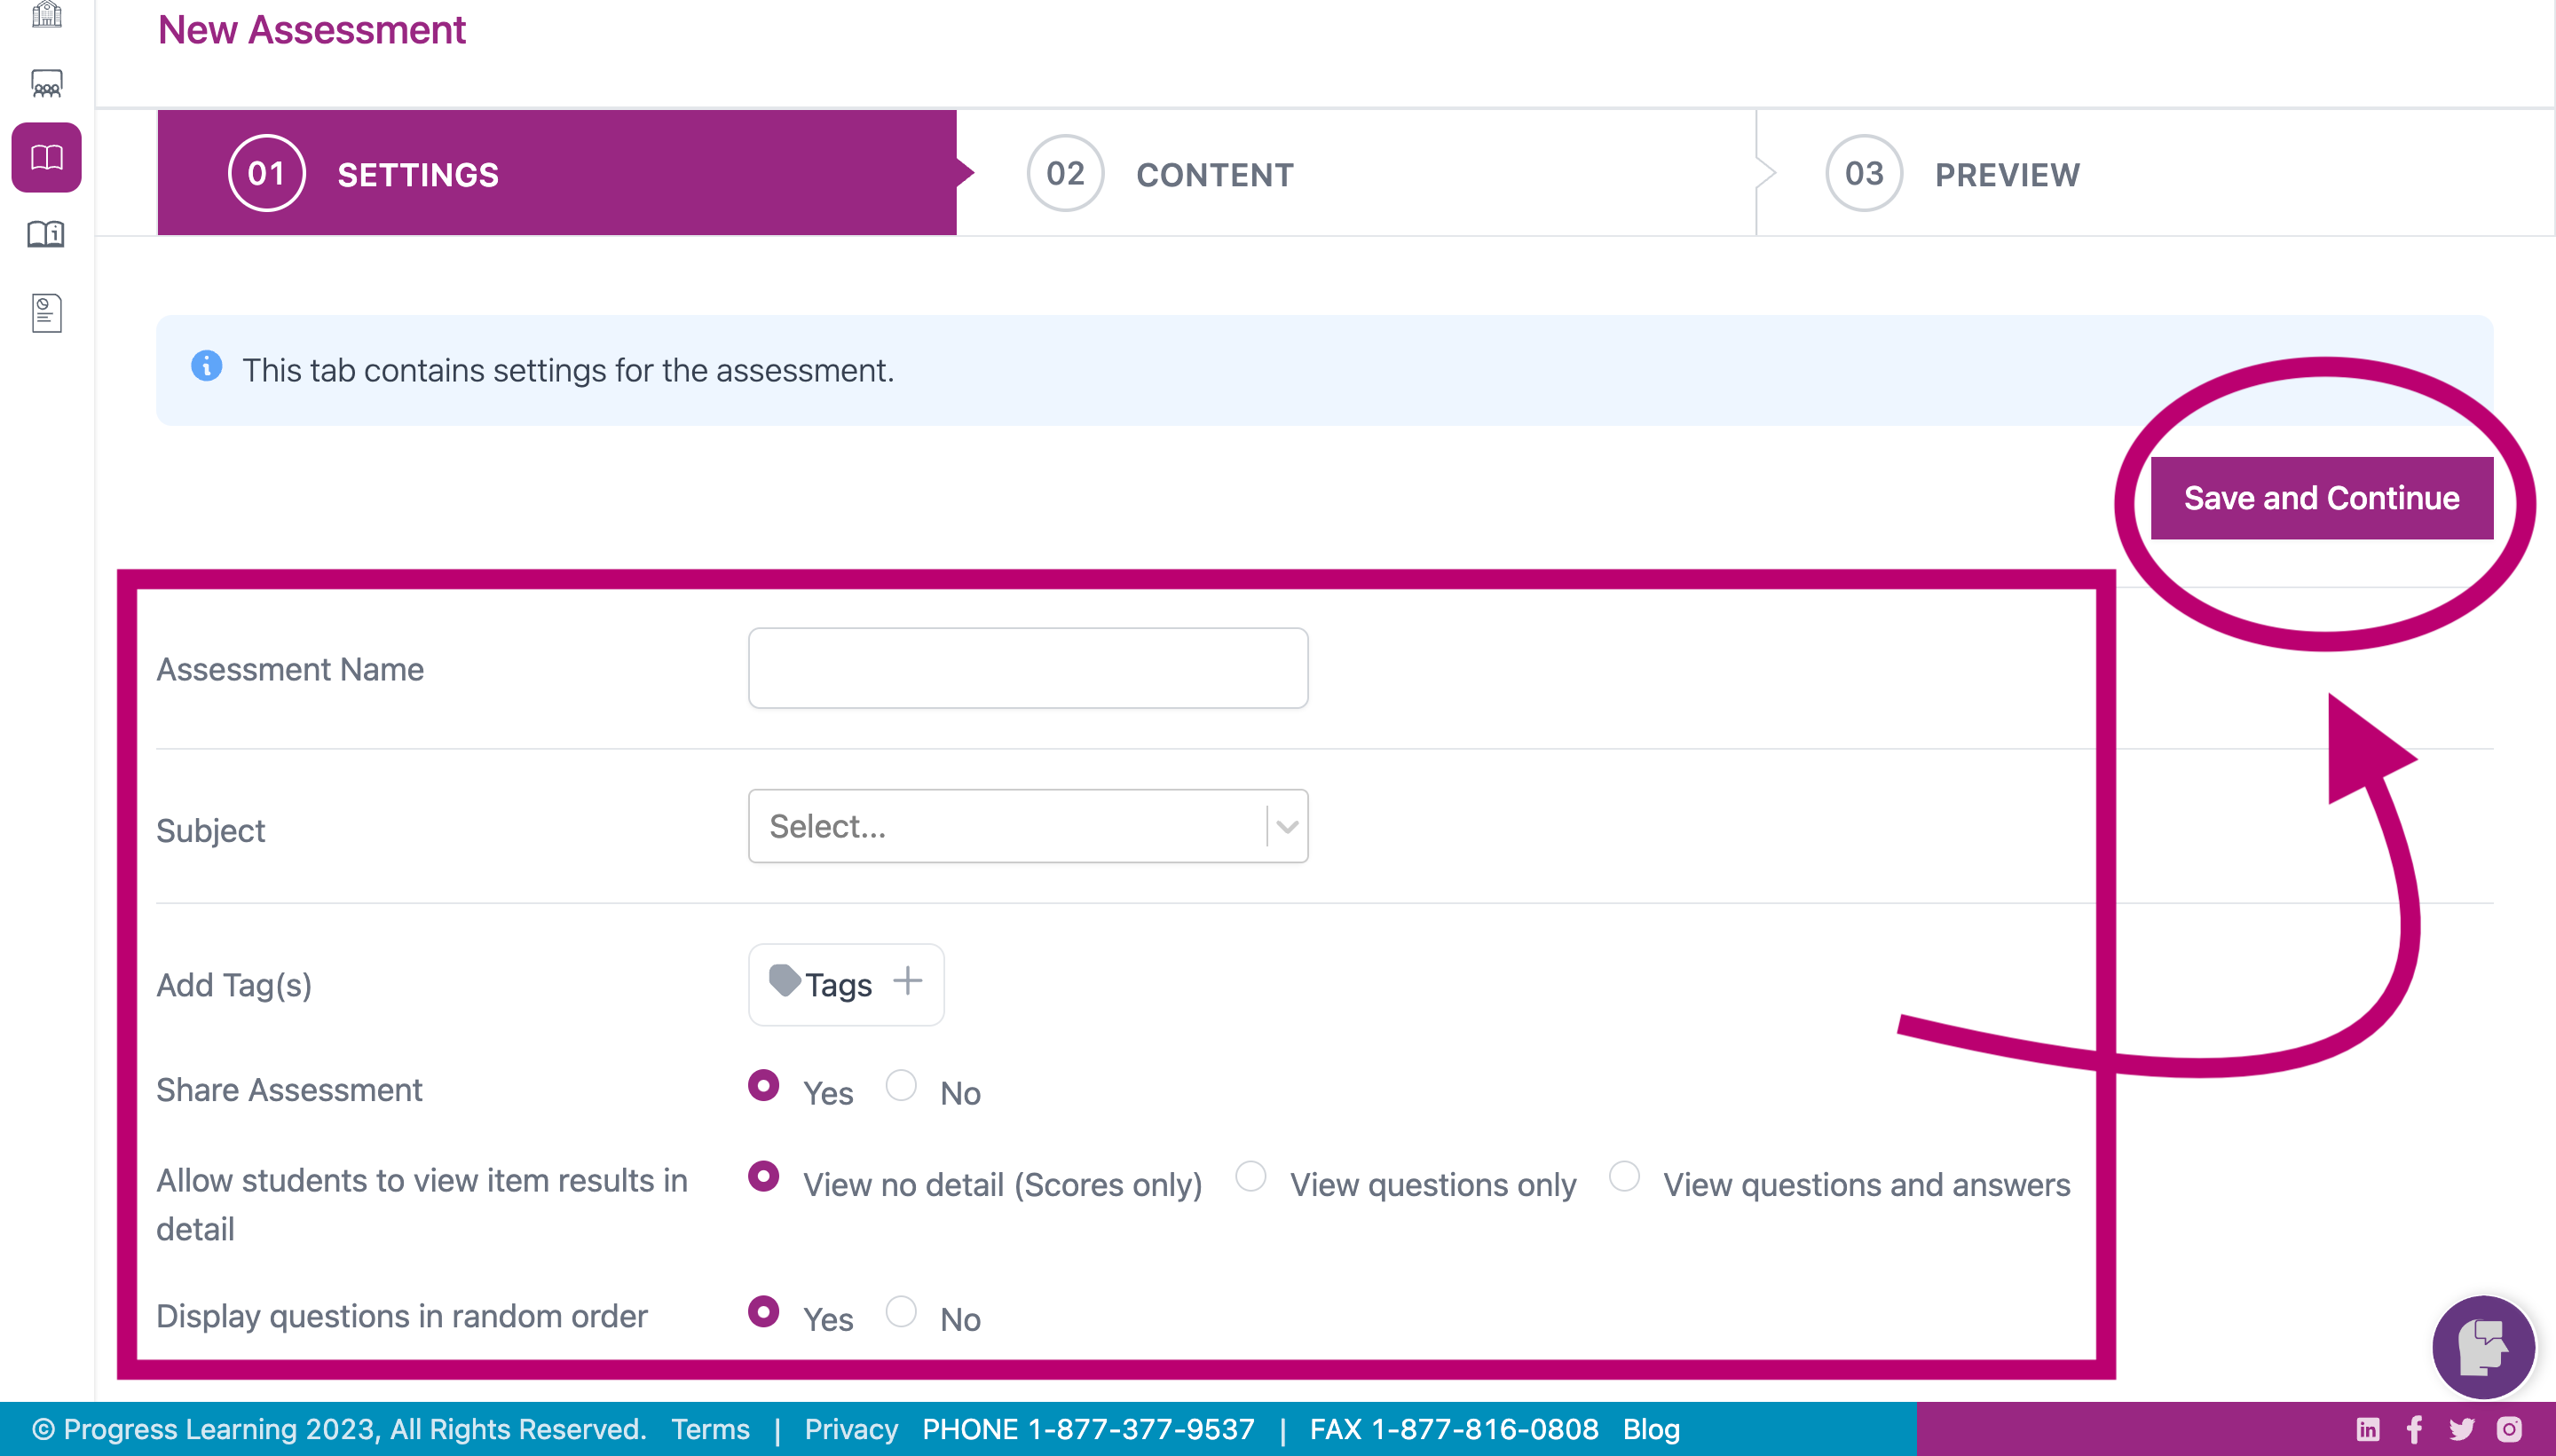Click the blue info icon in banner
Viewport: 2556px width, 1456px height.
206,366
